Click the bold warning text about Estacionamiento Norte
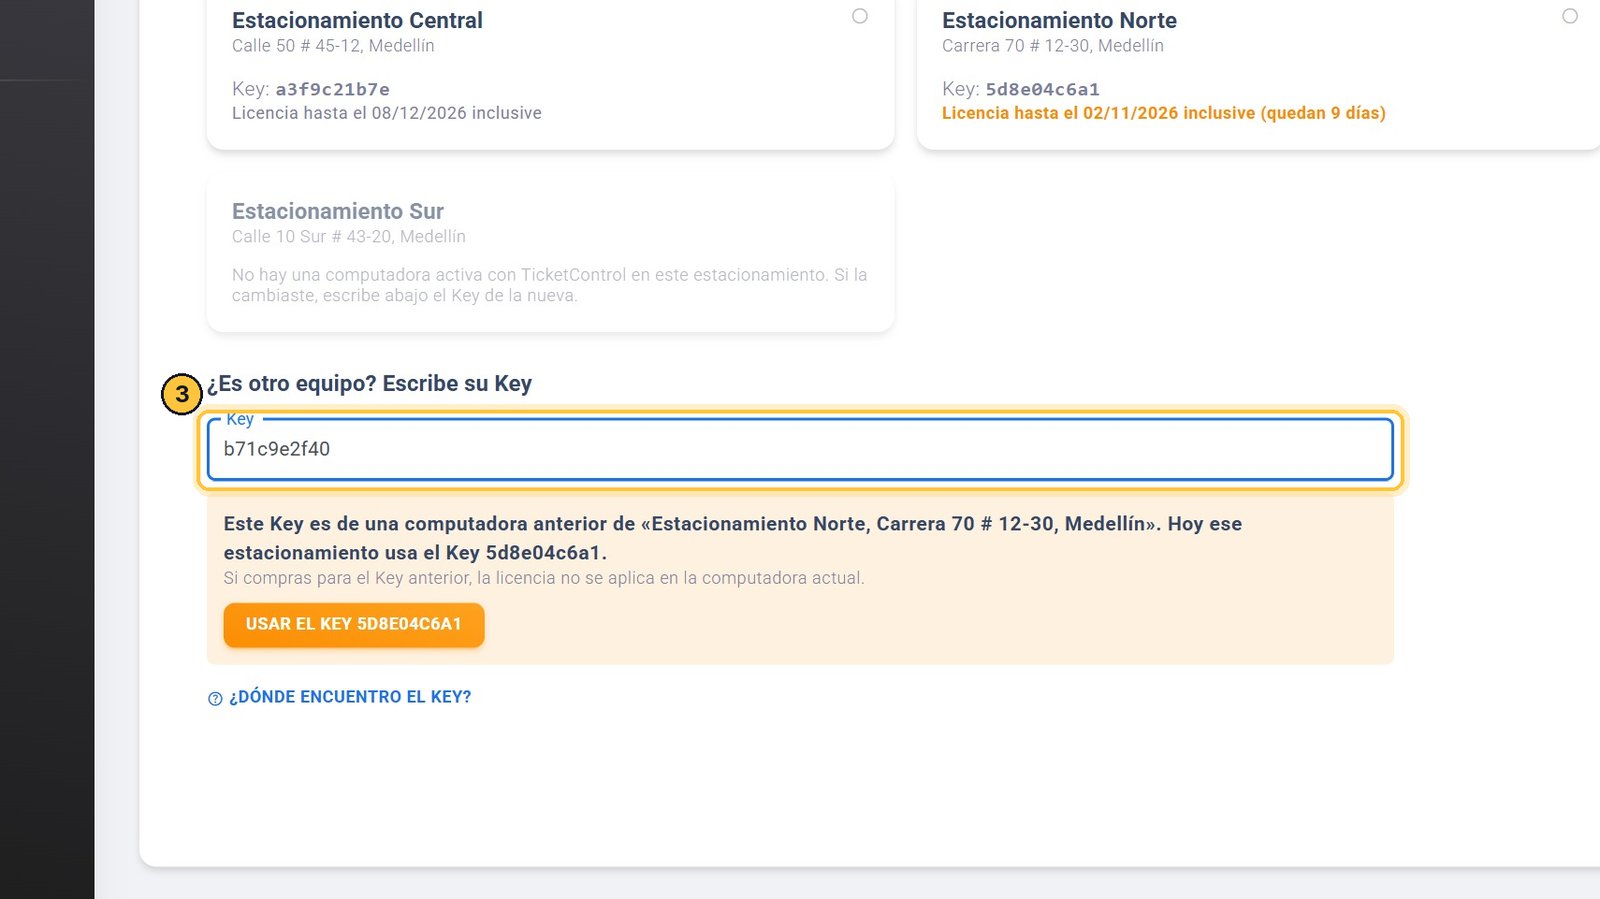 [733, 538]
